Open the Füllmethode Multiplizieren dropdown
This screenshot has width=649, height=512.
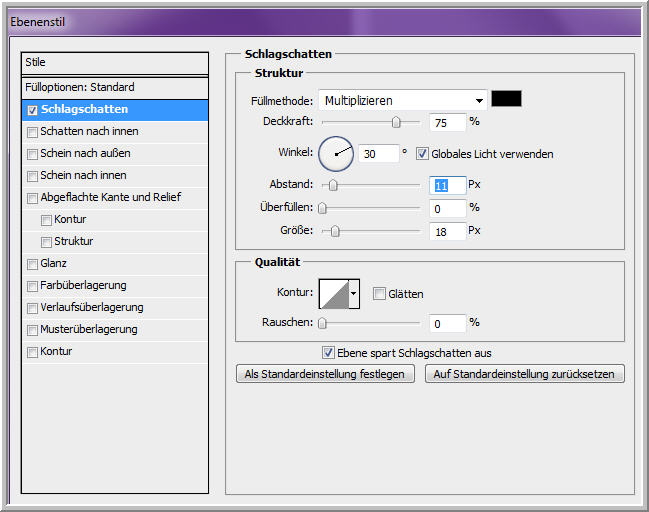click(x=403, y=100)
